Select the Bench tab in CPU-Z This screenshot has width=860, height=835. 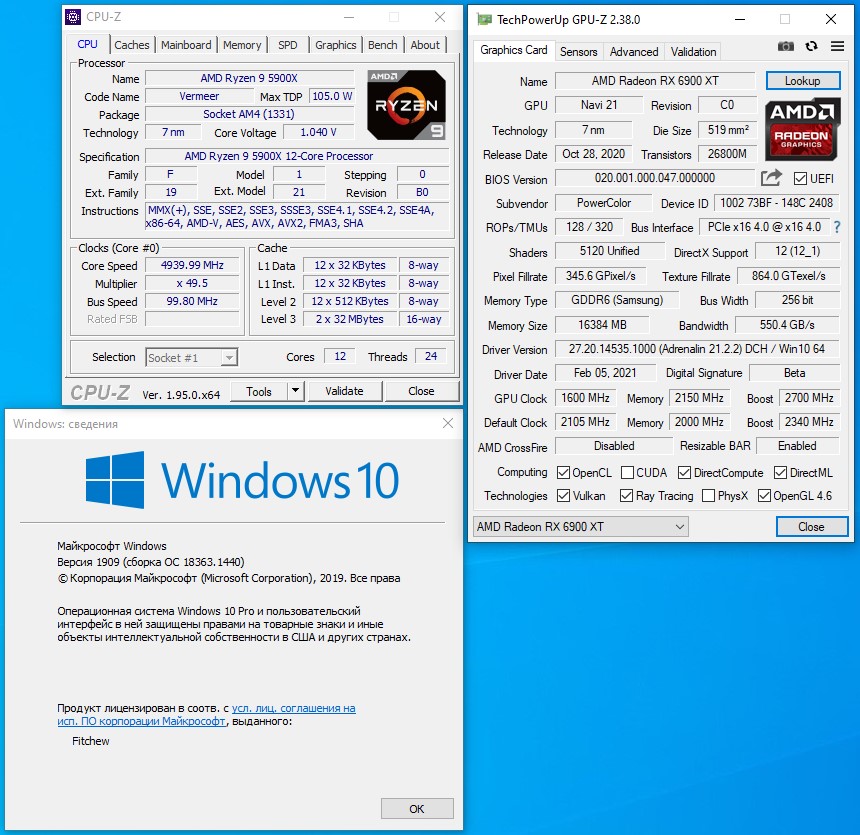point(382,45)
